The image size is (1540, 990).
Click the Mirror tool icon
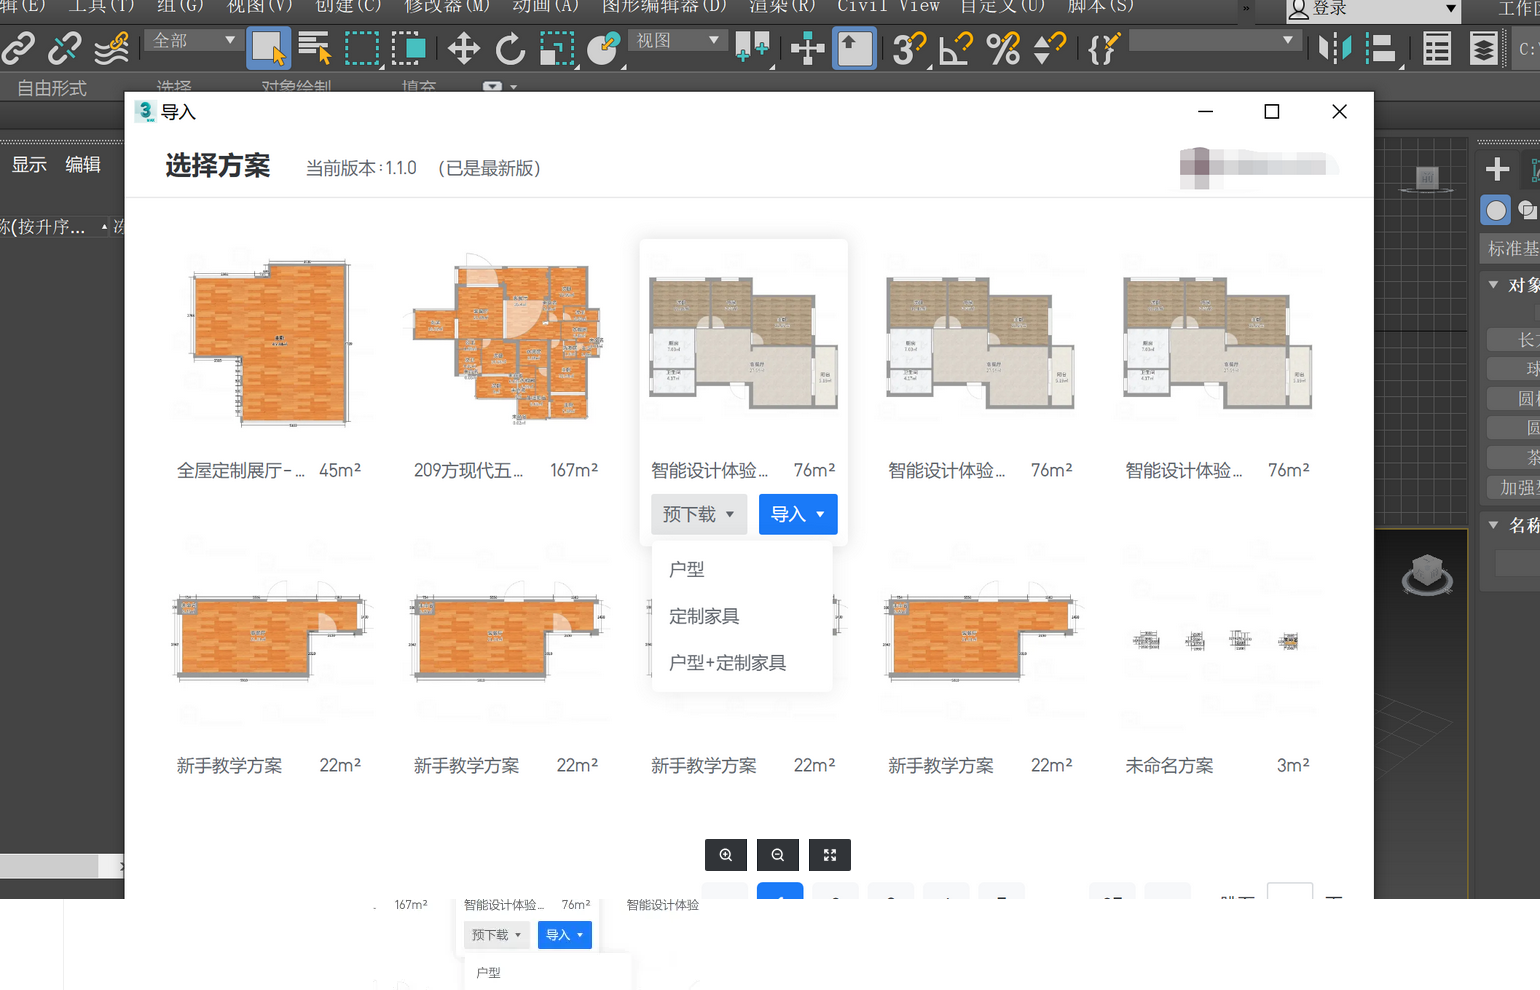(x=1335, y=48)
